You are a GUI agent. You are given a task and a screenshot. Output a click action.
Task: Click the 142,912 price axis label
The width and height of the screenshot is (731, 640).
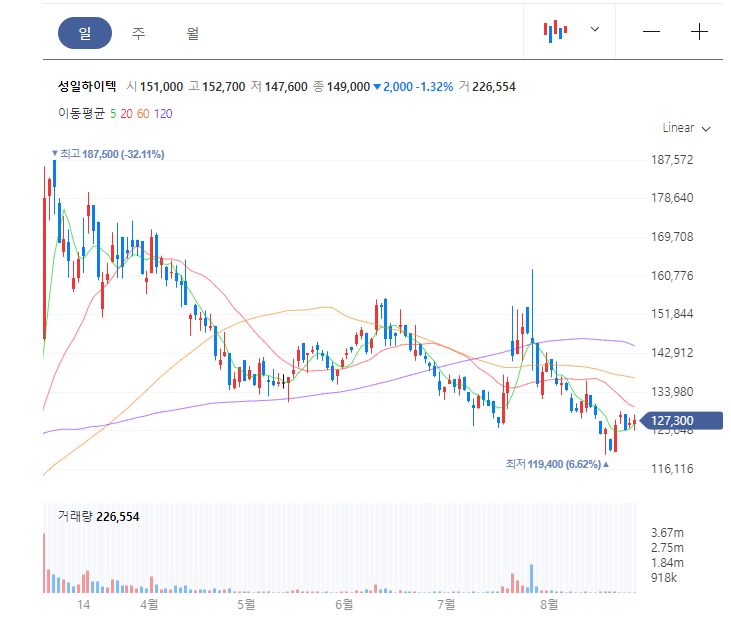(x=672, y=352)
